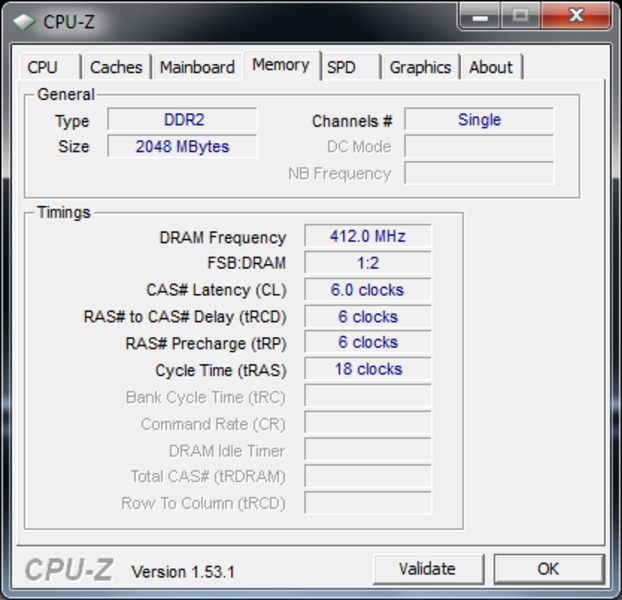Click the Cycle Time value 18 clocks
This screenshot has height=600, width=622.
pos(368,369)
